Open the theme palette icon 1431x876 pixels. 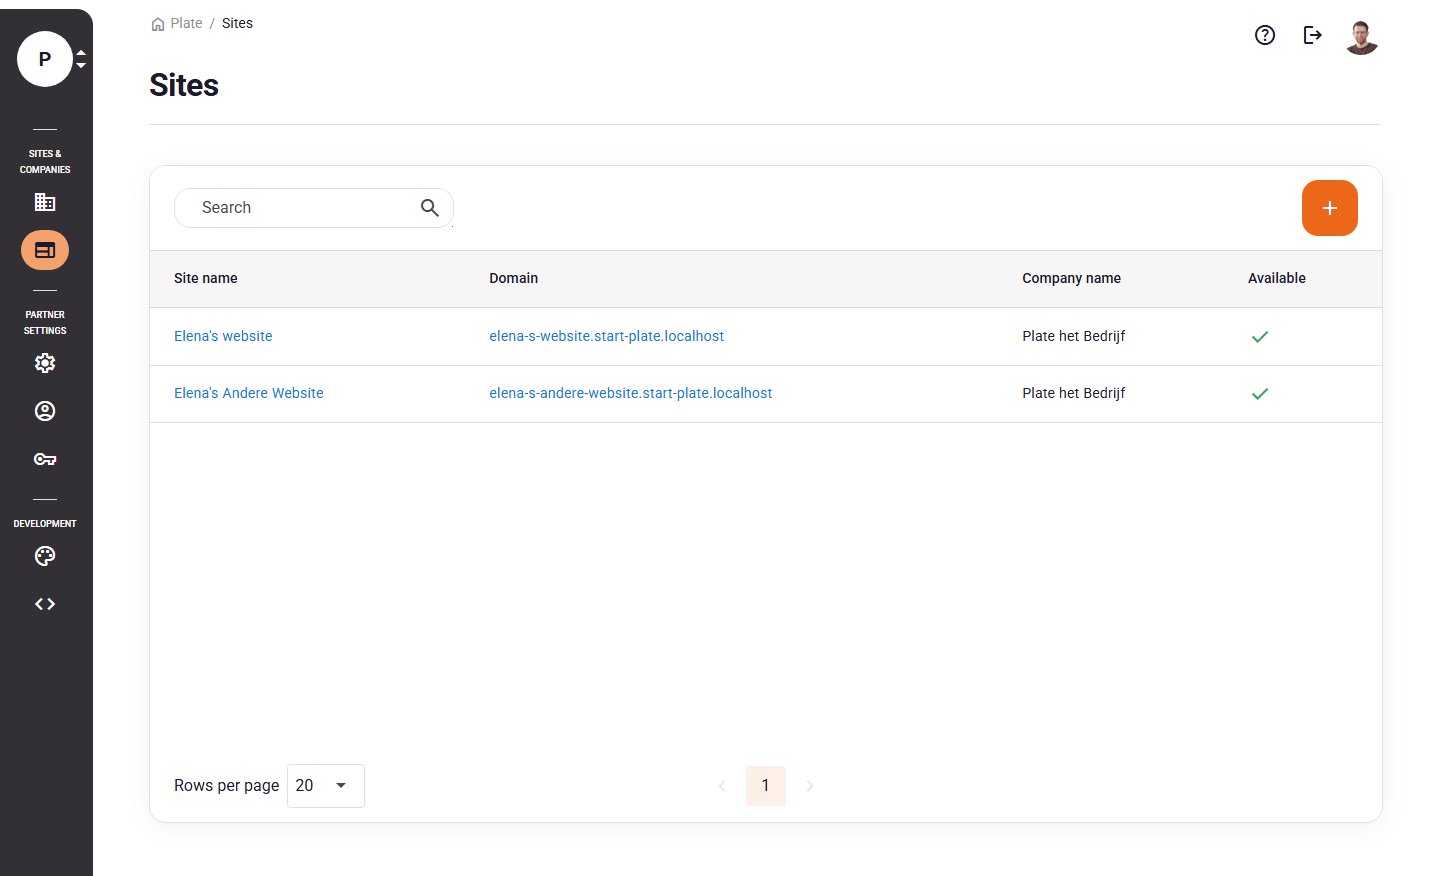tap(45, 556)
